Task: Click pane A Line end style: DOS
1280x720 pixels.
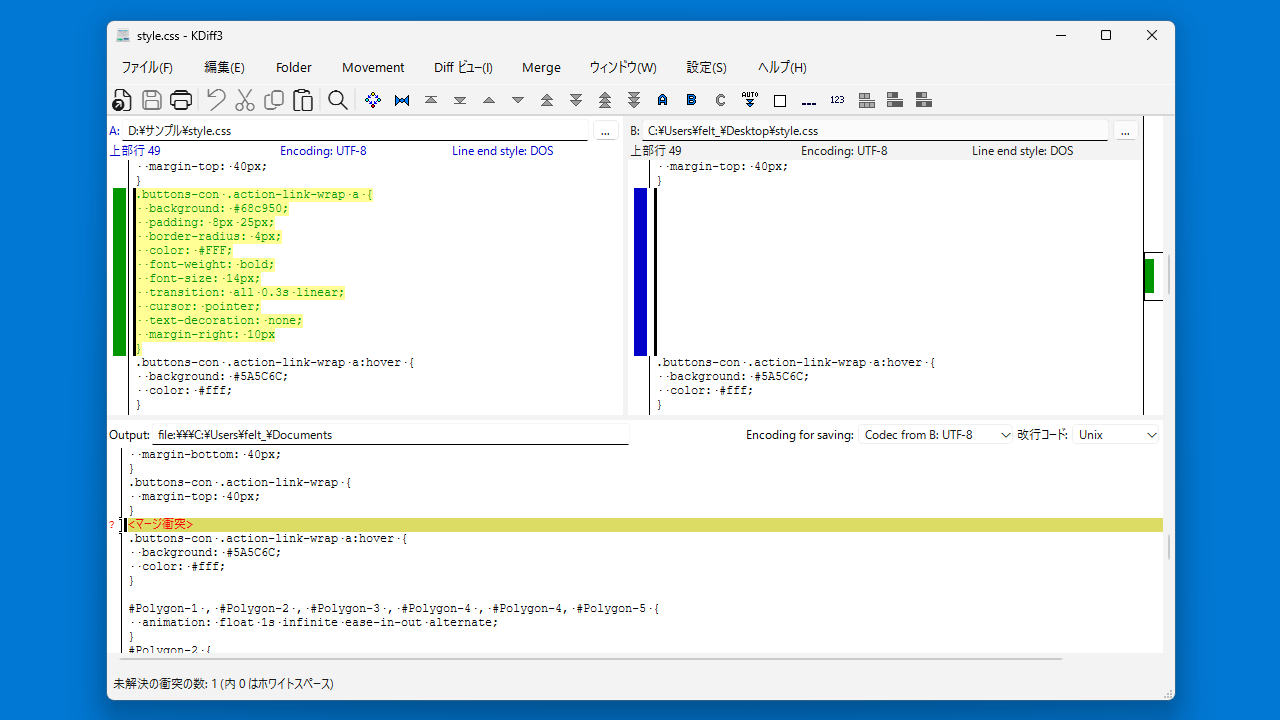Action: point(502,151)
